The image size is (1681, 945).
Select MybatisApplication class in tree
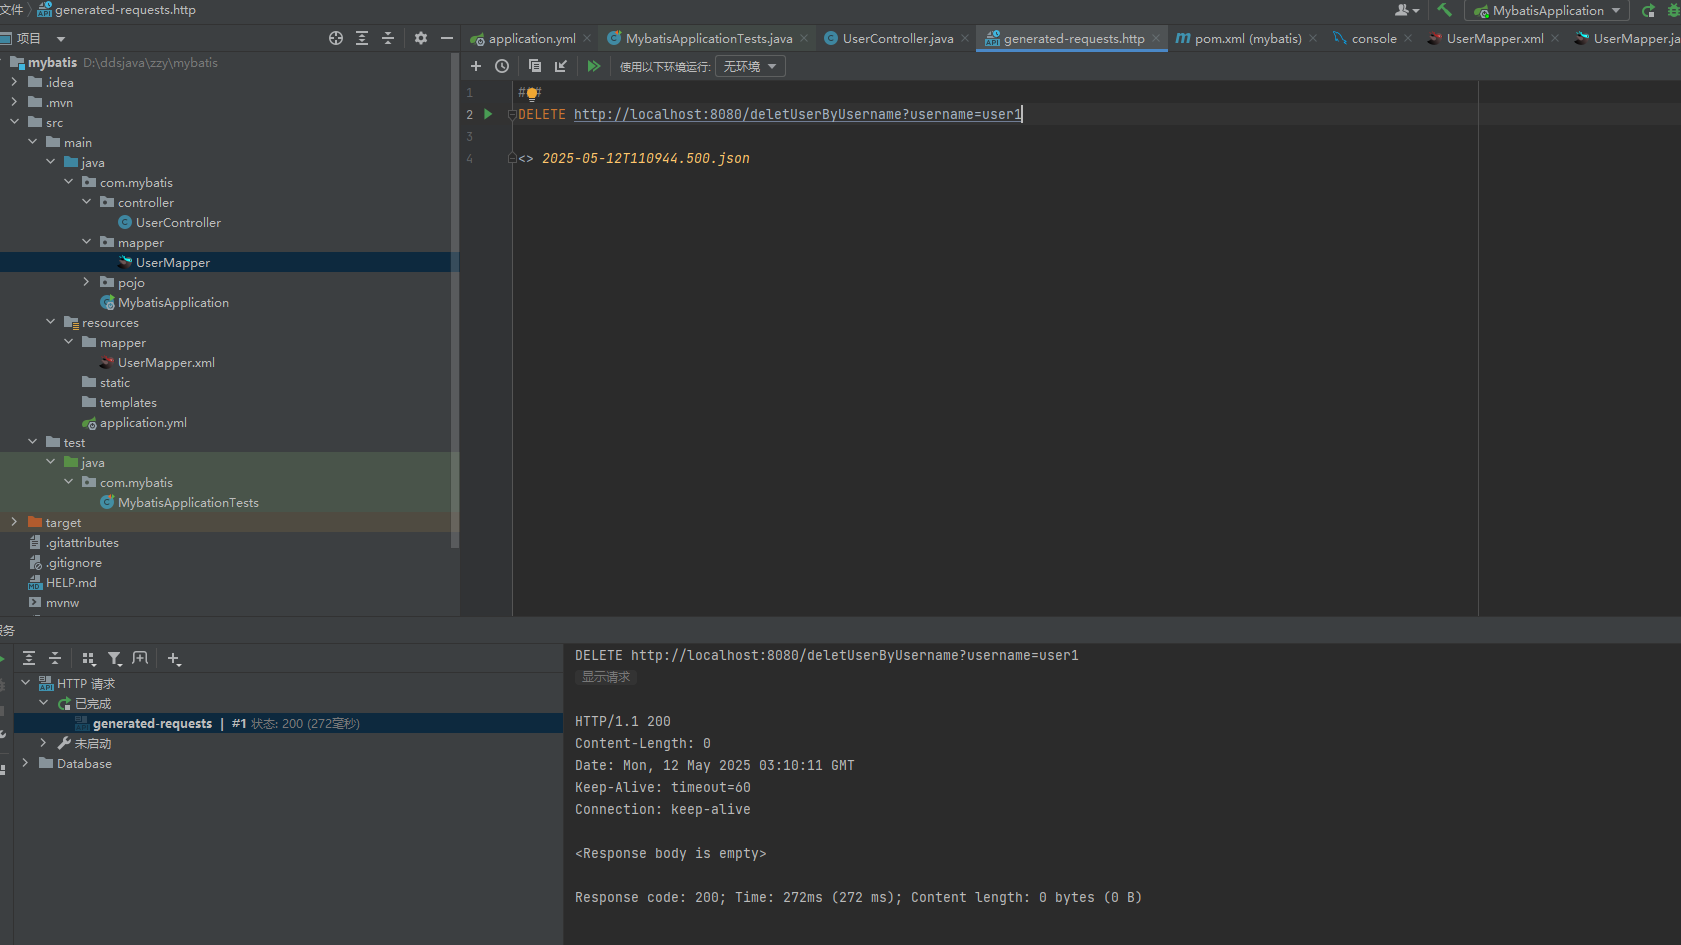tap(173, 302)
